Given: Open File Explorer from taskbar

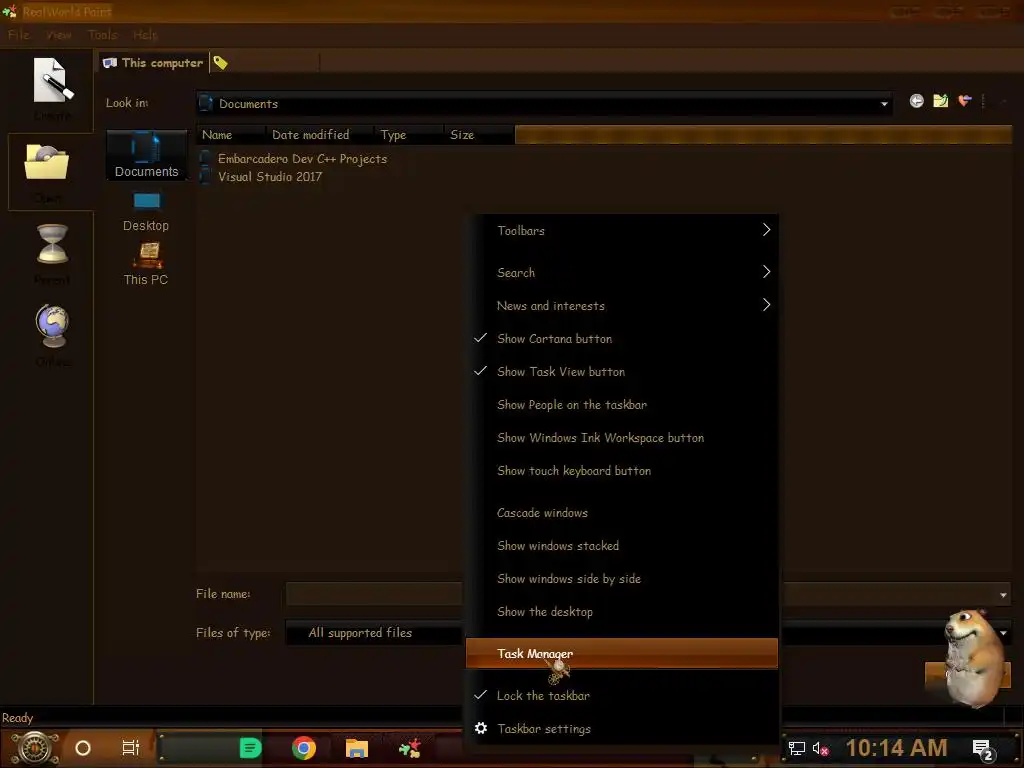Looking at the screenshot, I should (357, 748).
